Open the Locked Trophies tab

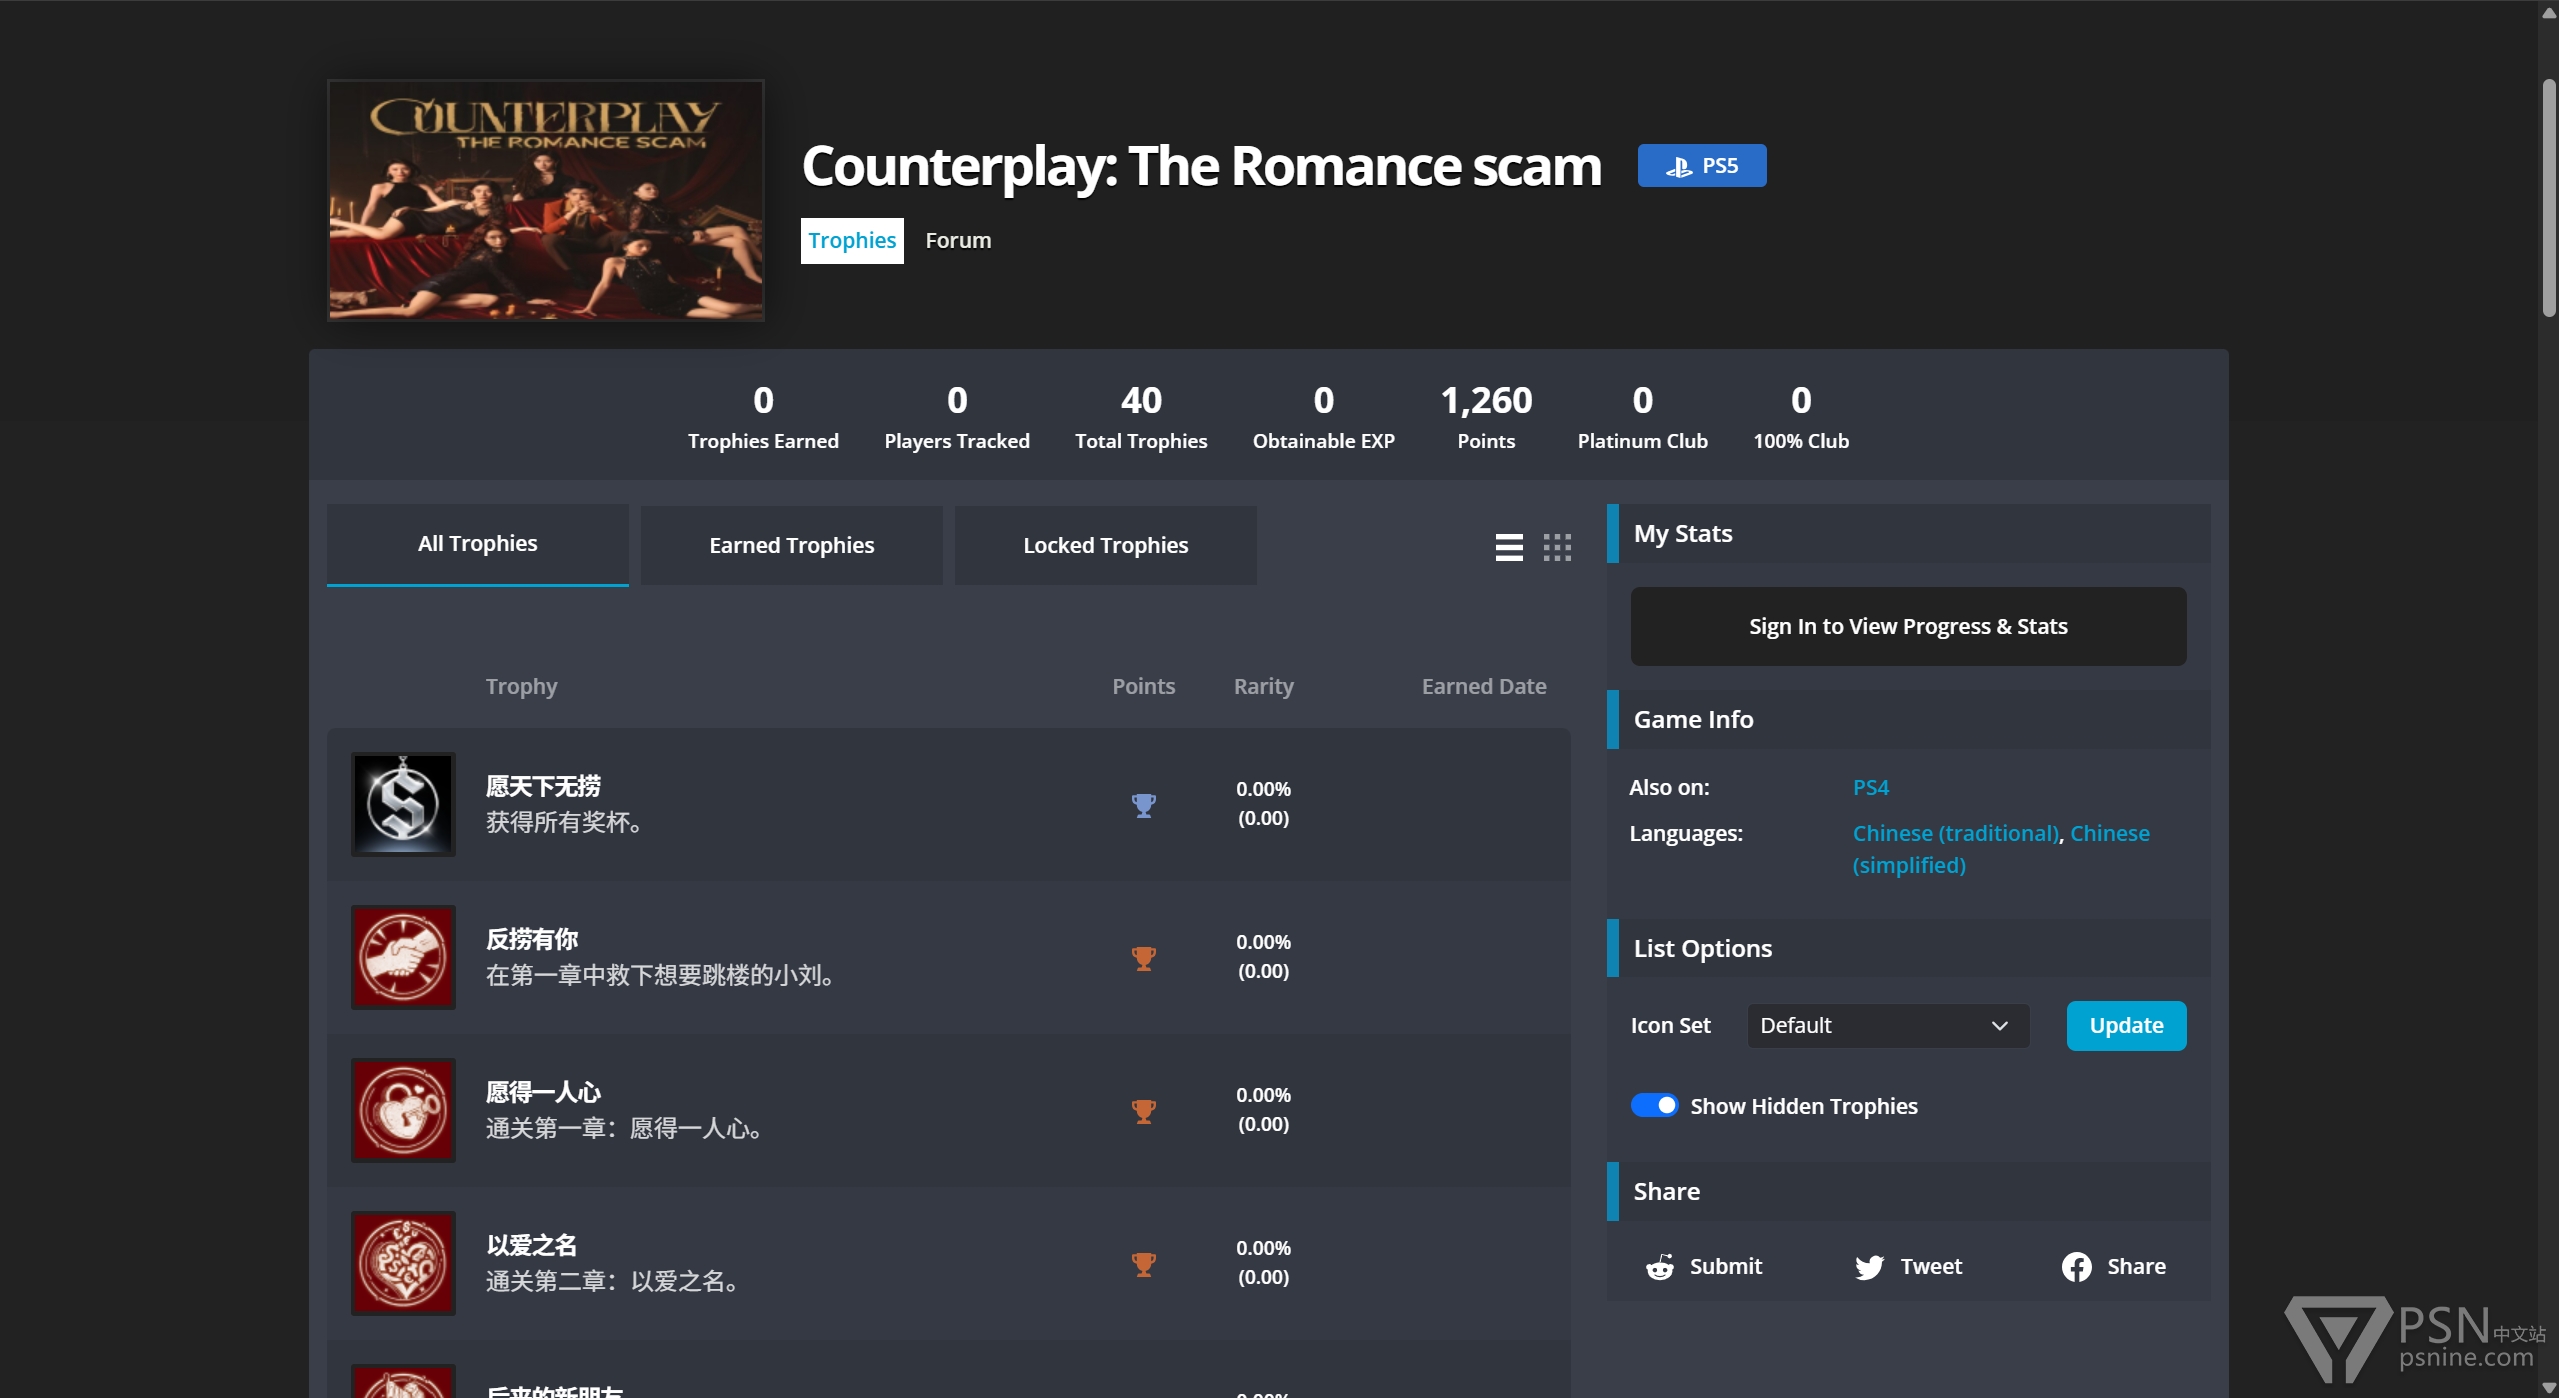click(x=1105, y=545)
